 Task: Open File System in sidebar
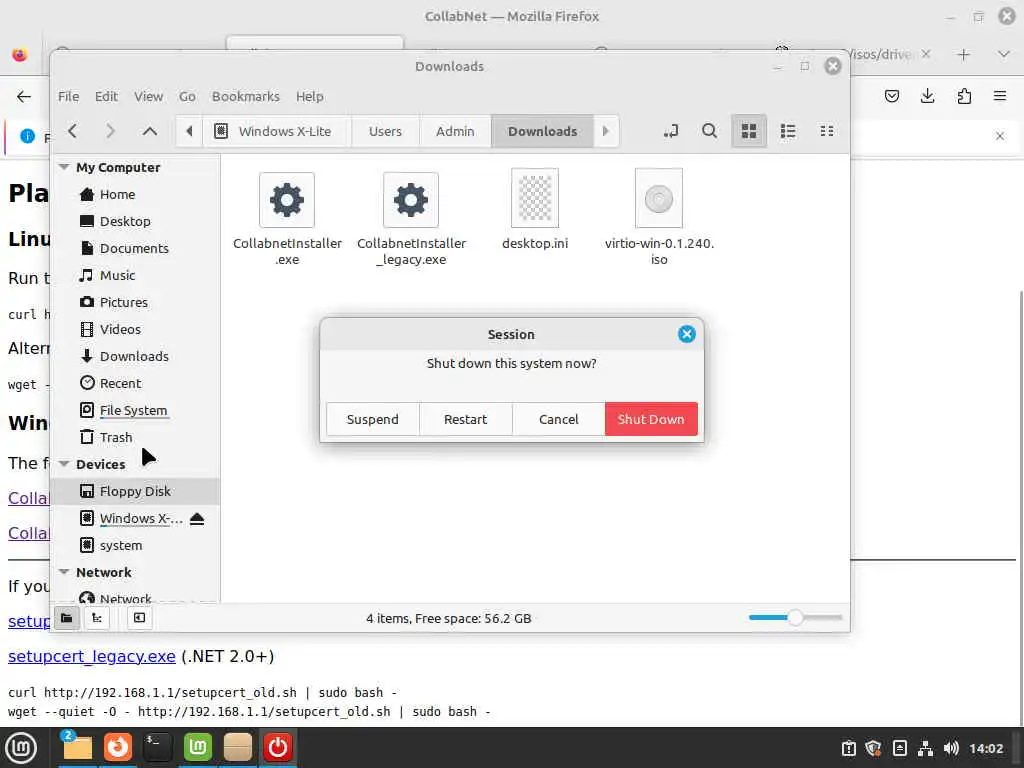tap(133, 410)
